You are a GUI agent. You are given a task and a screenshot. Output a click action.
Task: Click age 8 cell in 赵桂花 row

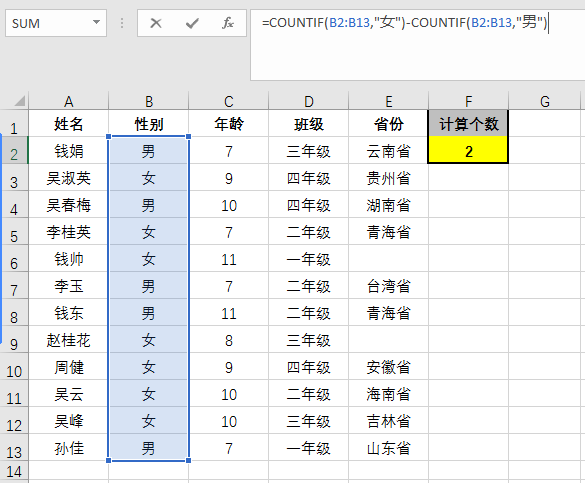[229, 339]
